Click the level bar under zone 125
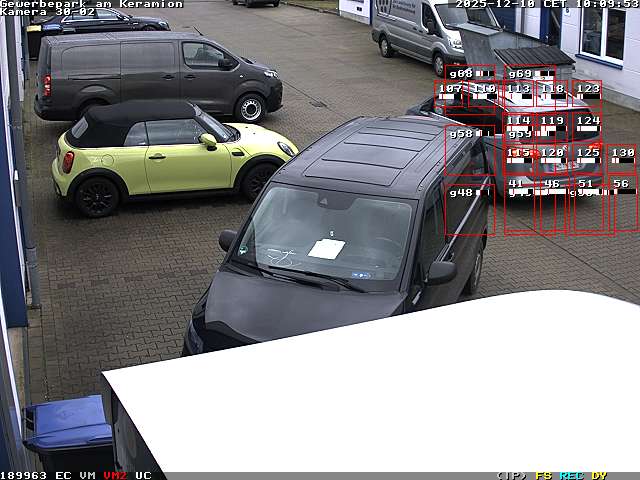The width and height of the screenshot is (640, 480). pyautogui.click(x=587, y=162)
